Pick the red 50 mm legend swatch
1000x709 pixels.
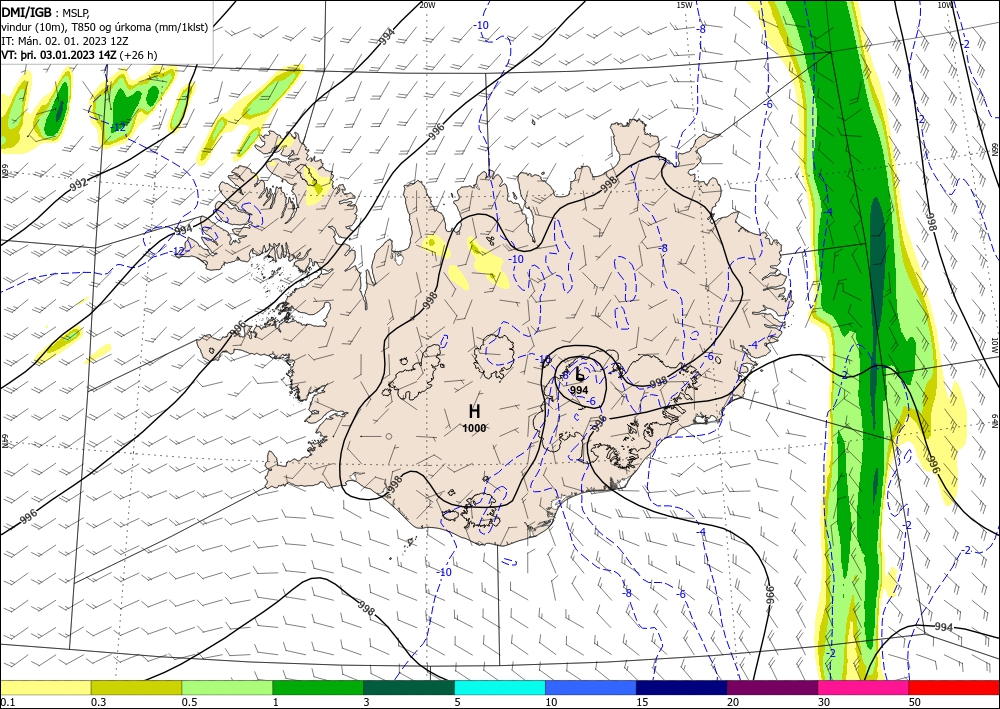click(x=954, y=687)
